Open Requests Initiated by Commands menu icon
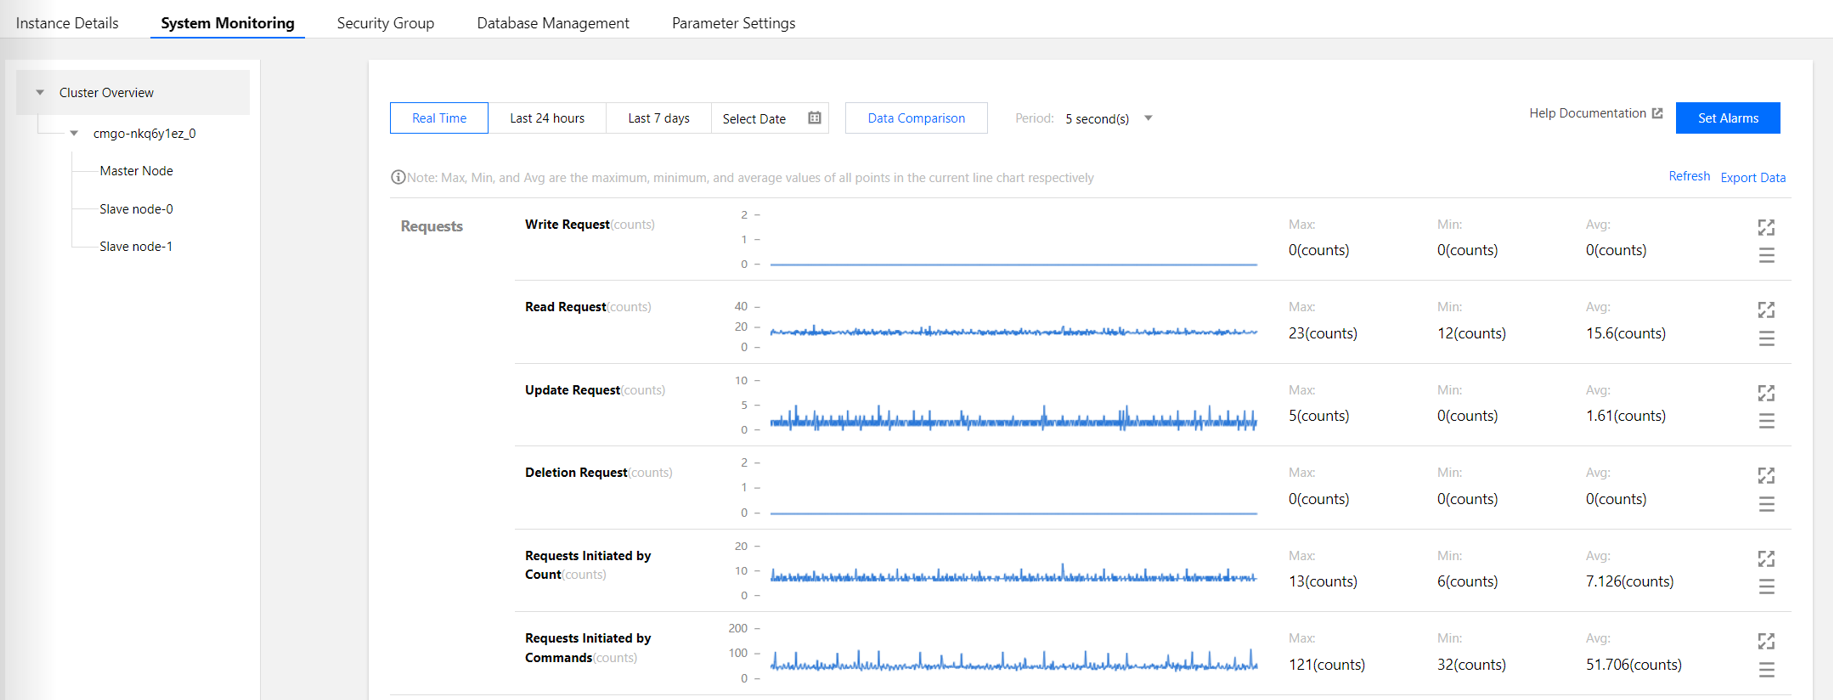 pyautogui.click(x=1766, y=670)
